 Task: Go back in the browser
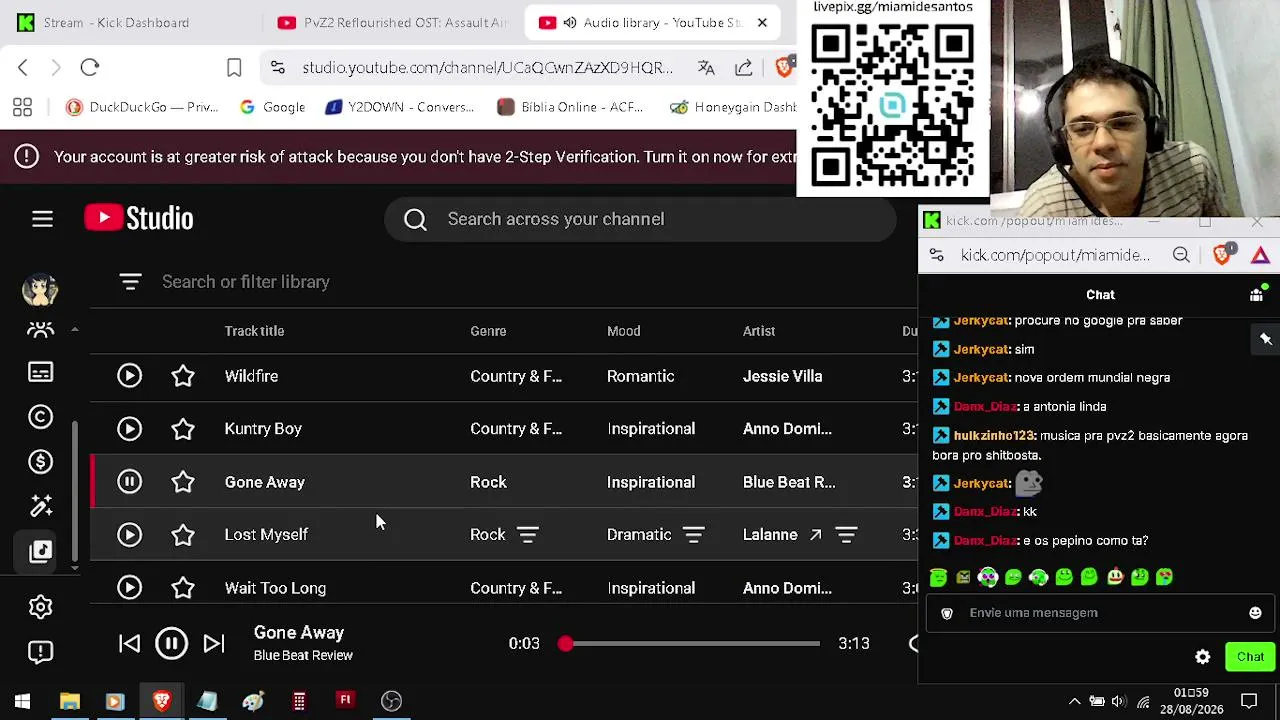[23, 67]
